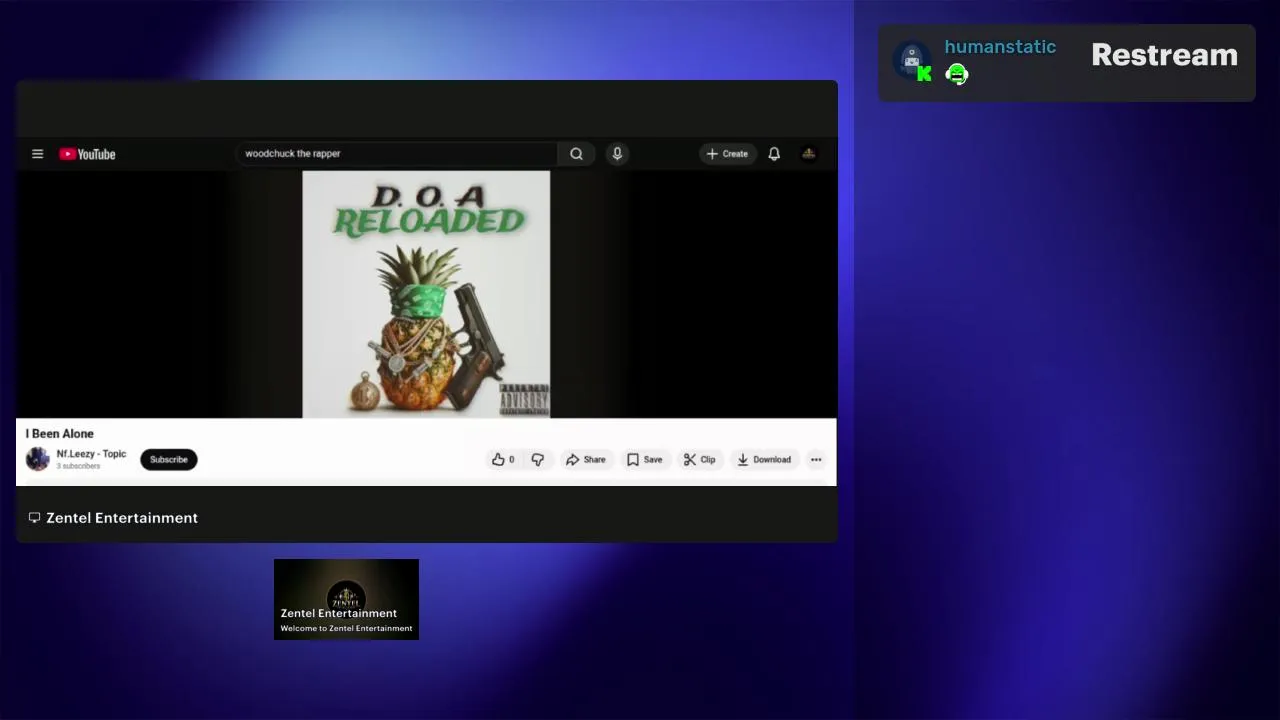Viewport: 1280px width, 720px height.
Task: Open the 'Nf.Leezy - Topic' channel link
Action: 91,454
